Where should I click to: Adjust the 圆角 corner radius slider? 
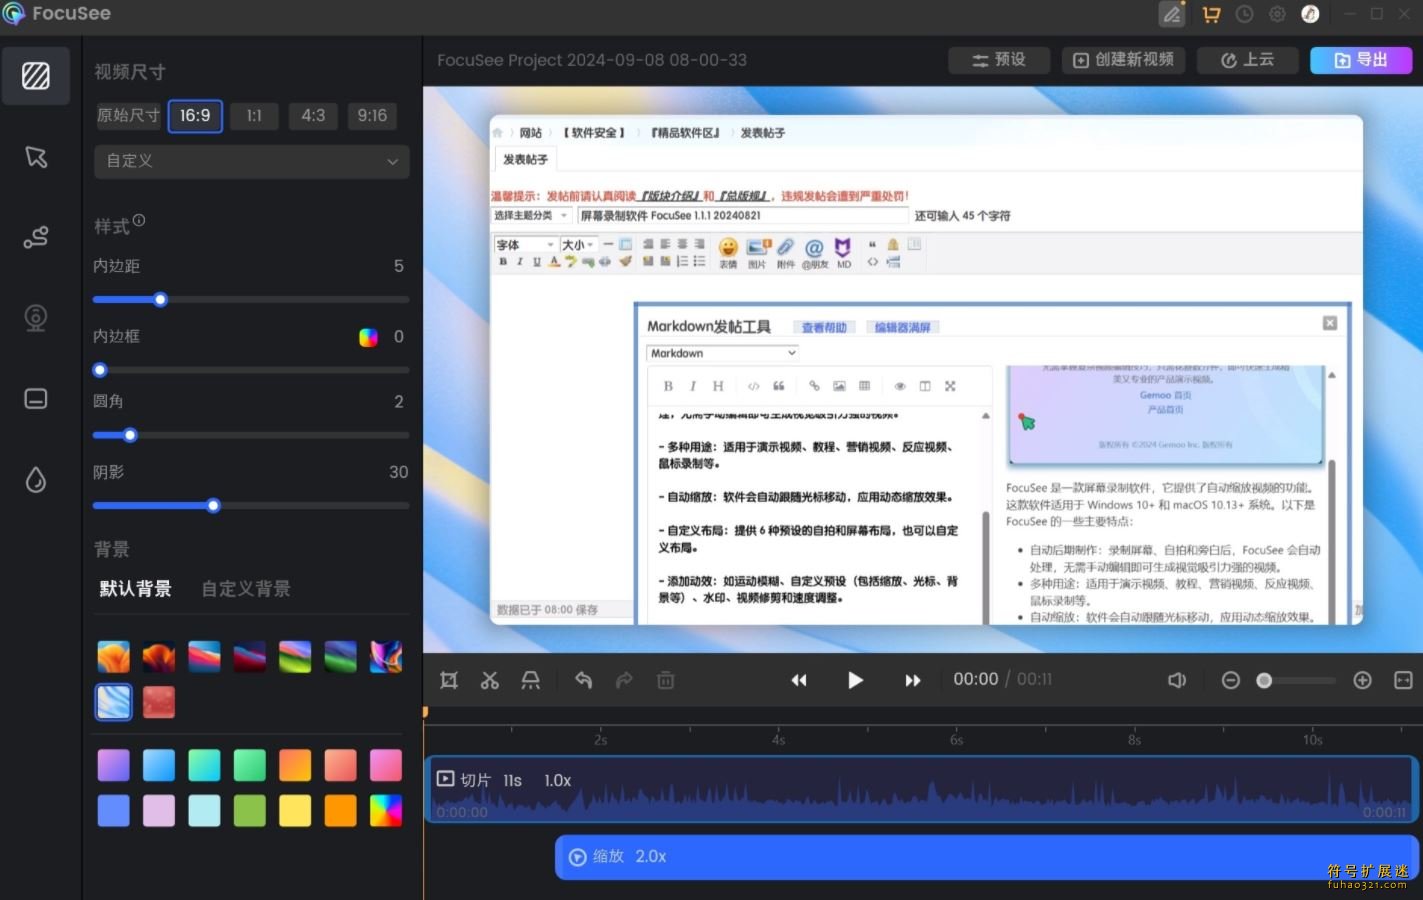tap(130, 435)
